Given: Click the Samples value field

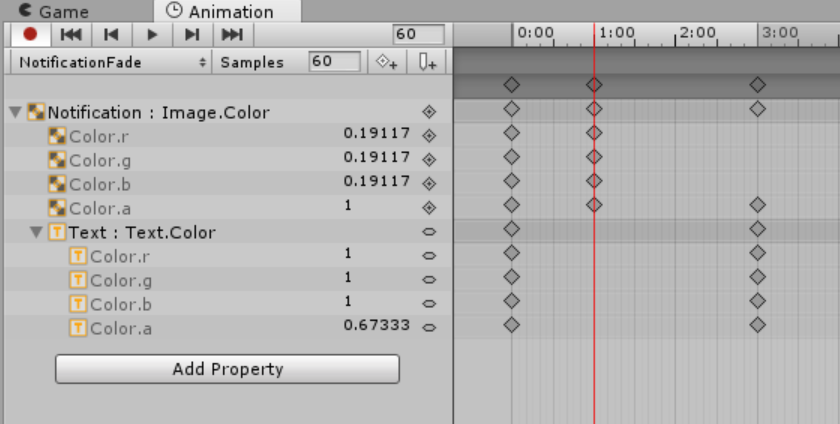Looking at the screenshot, I should click(x=335, y=62).
